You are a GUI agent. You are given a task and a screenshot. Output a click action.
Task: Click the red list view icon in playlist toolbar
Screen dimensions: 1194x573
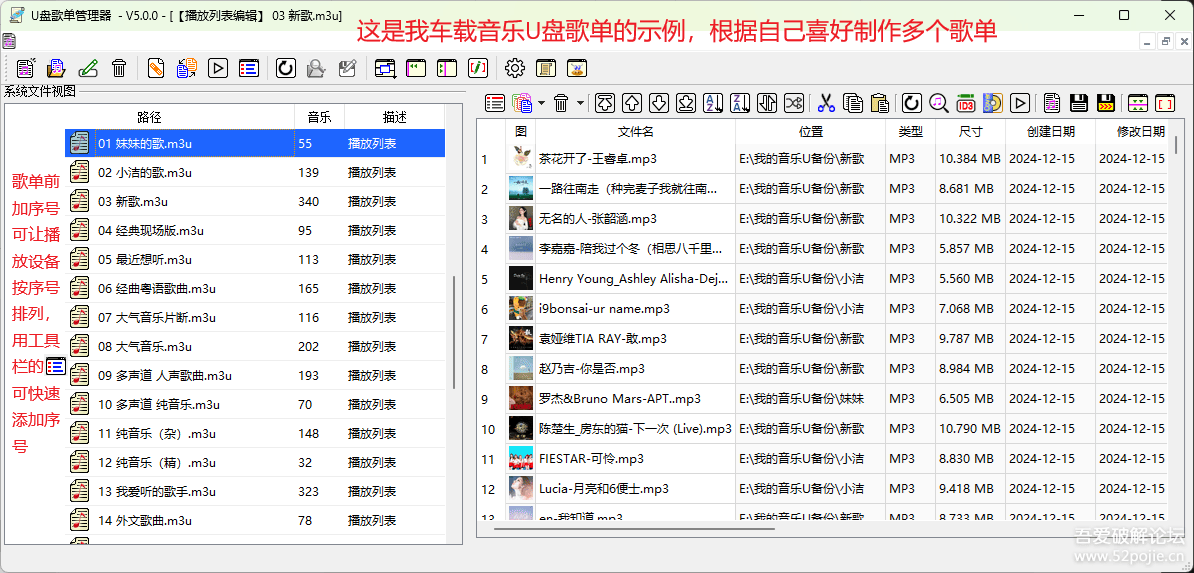coord(495,102)
